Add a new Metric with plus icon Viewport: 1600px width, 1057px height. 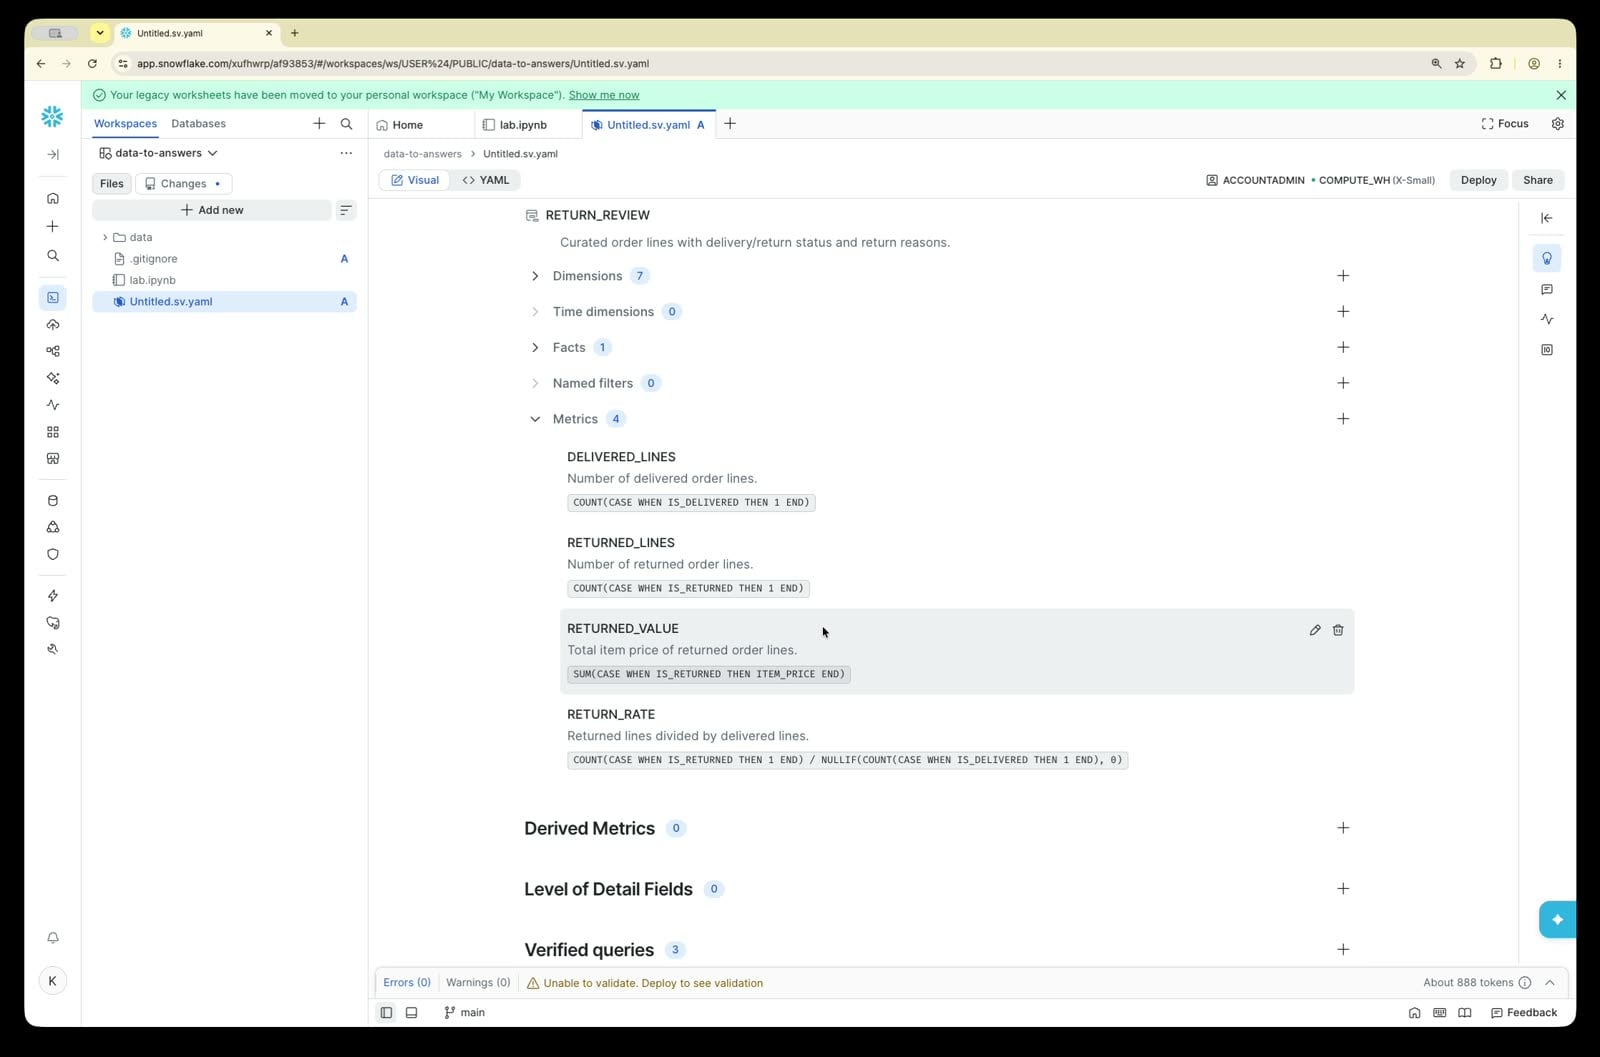(x=1343, y=419)
